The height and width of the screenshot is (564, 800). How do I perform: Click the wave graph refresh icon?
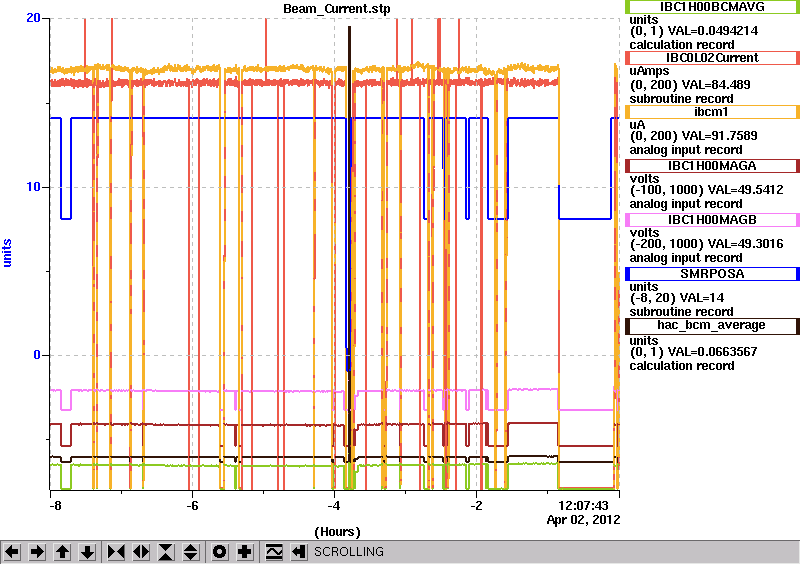click(274, 552)
